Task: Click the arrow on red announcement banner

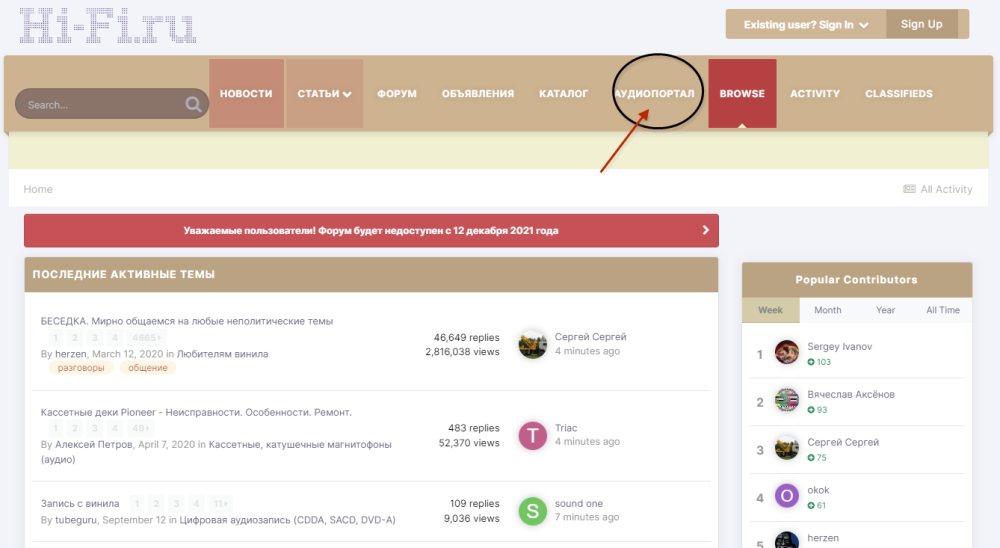Action: tap(705, 230)
